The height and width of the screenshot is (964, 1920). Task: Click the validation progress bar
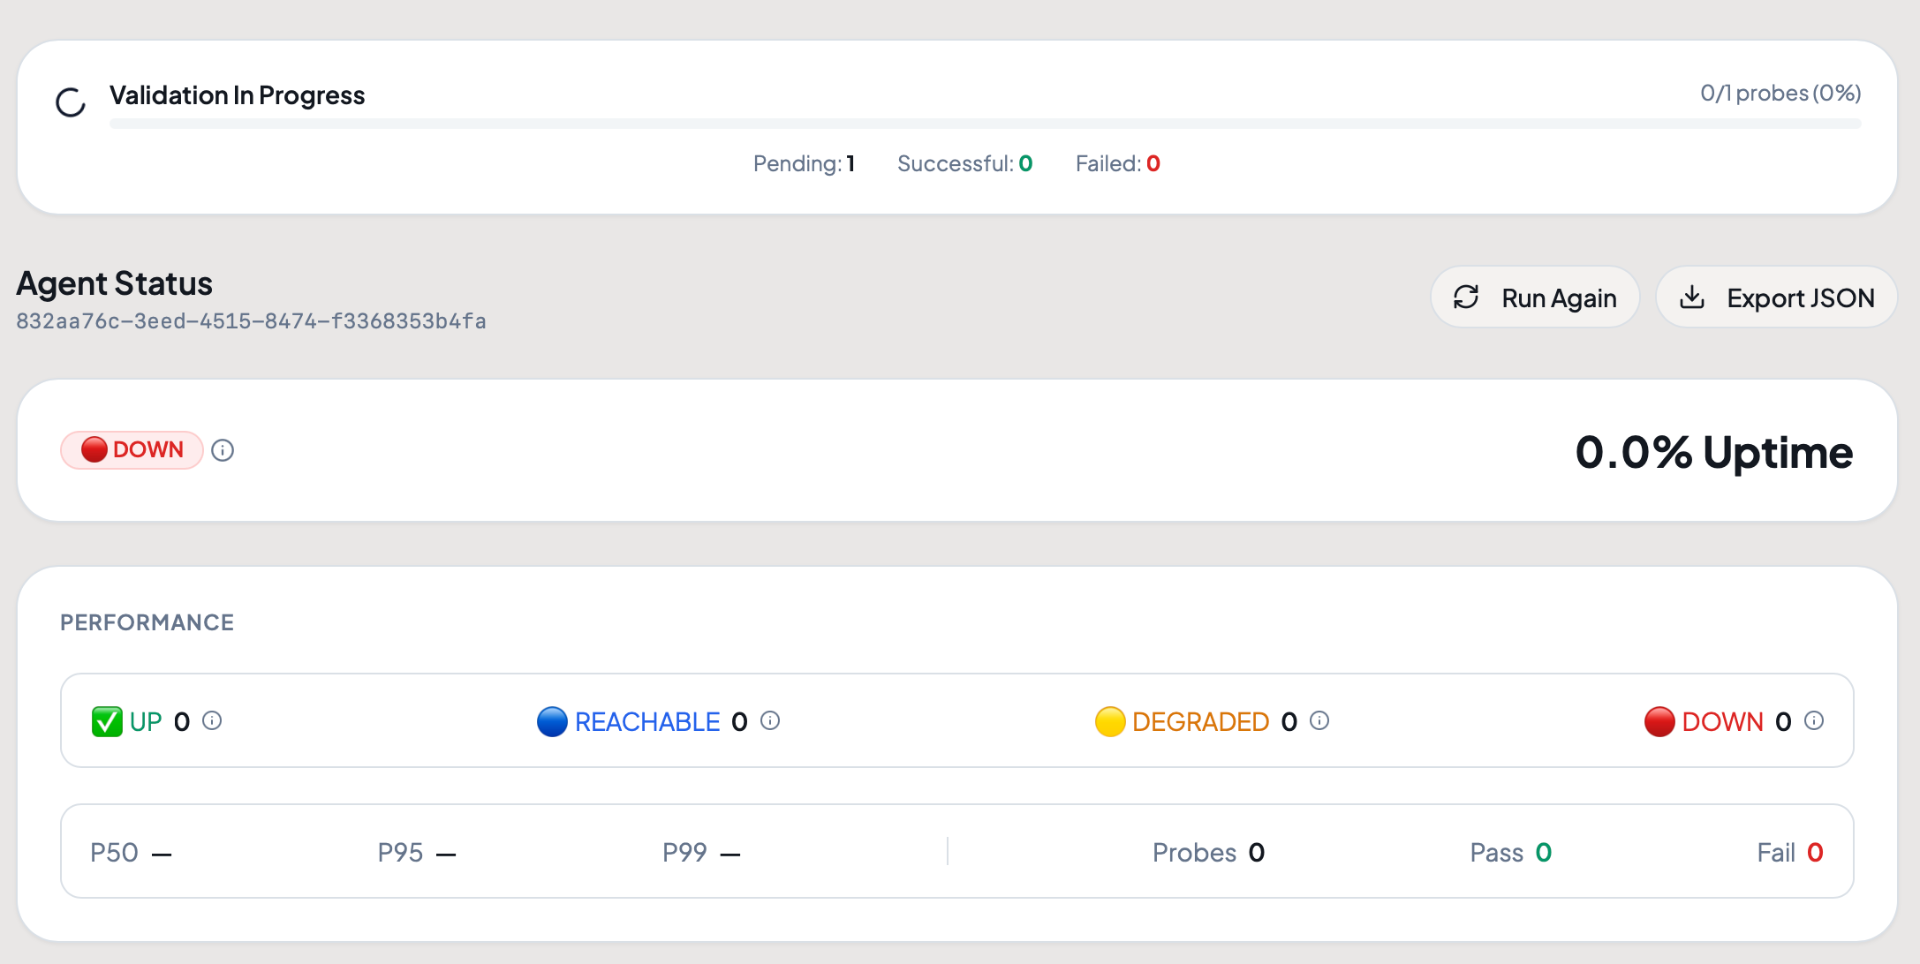point(985,124)
